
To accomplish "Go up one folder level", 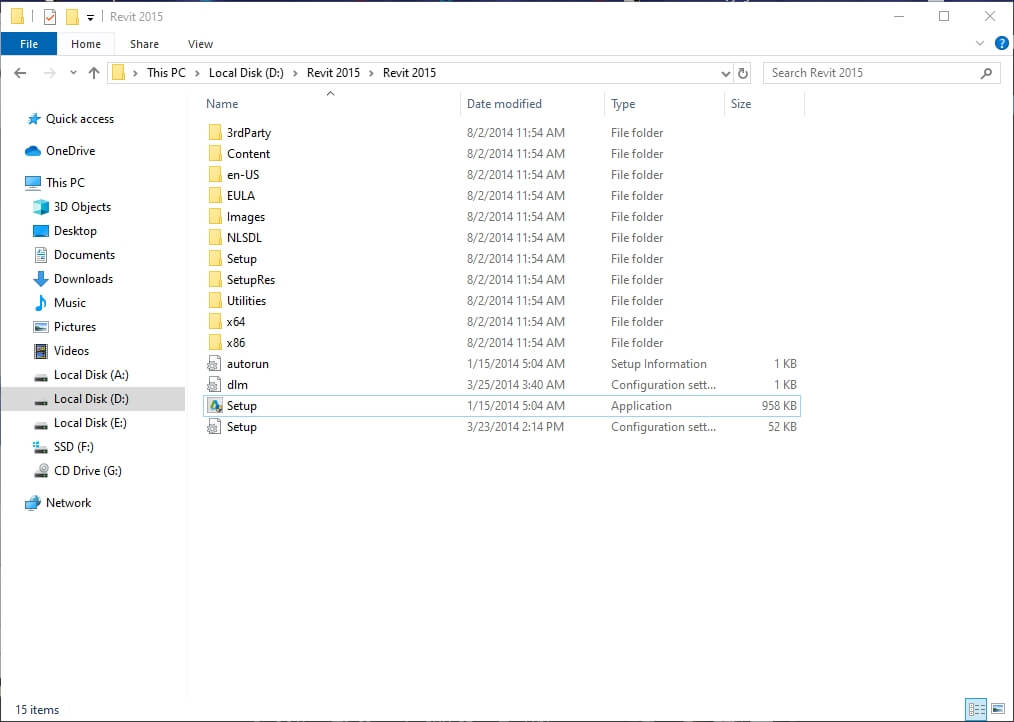I will [94, 73].
